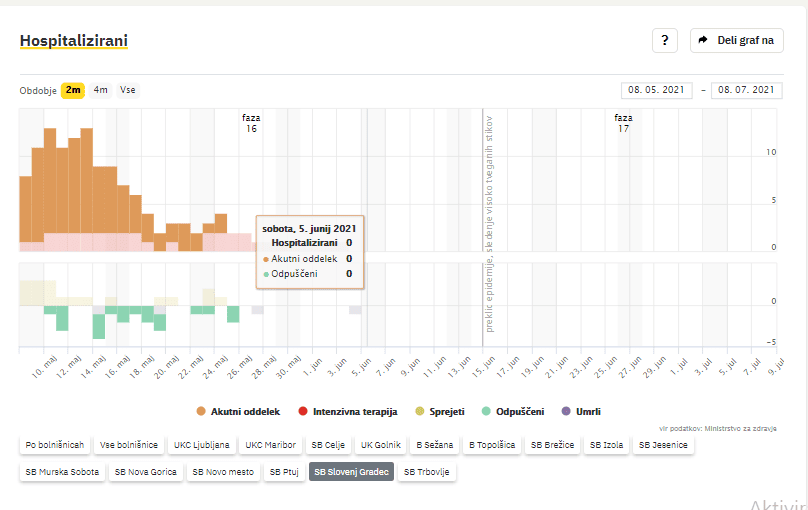Image resolution: width=808 pixels, height=510 pixels.
Task: Select the Vse bolnišnice filter
Action: click(128, 444)
